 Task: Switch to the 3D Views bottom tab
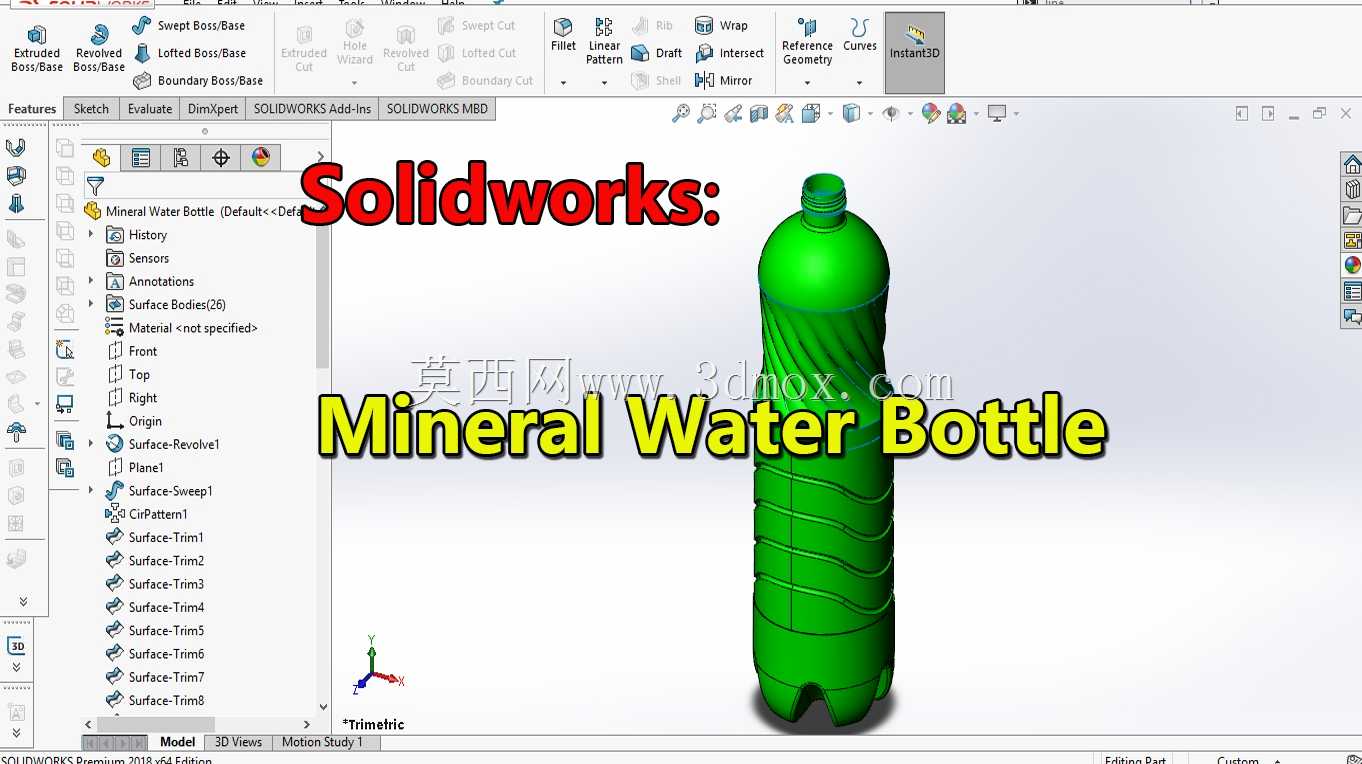pyautogui.click(x=238, y=742)
